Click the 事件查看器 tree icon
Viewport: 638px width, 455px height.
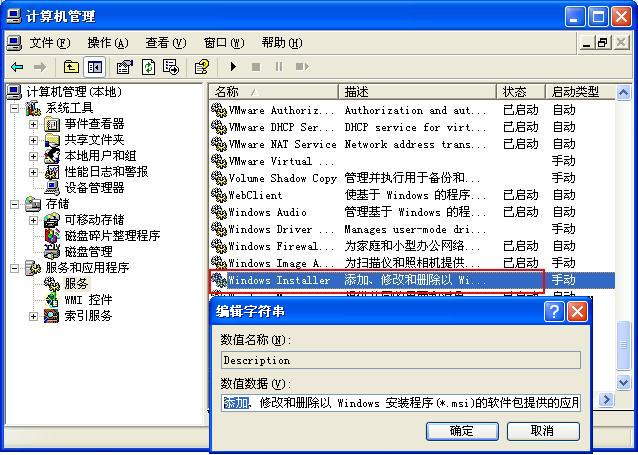click(x=52, y=124)
